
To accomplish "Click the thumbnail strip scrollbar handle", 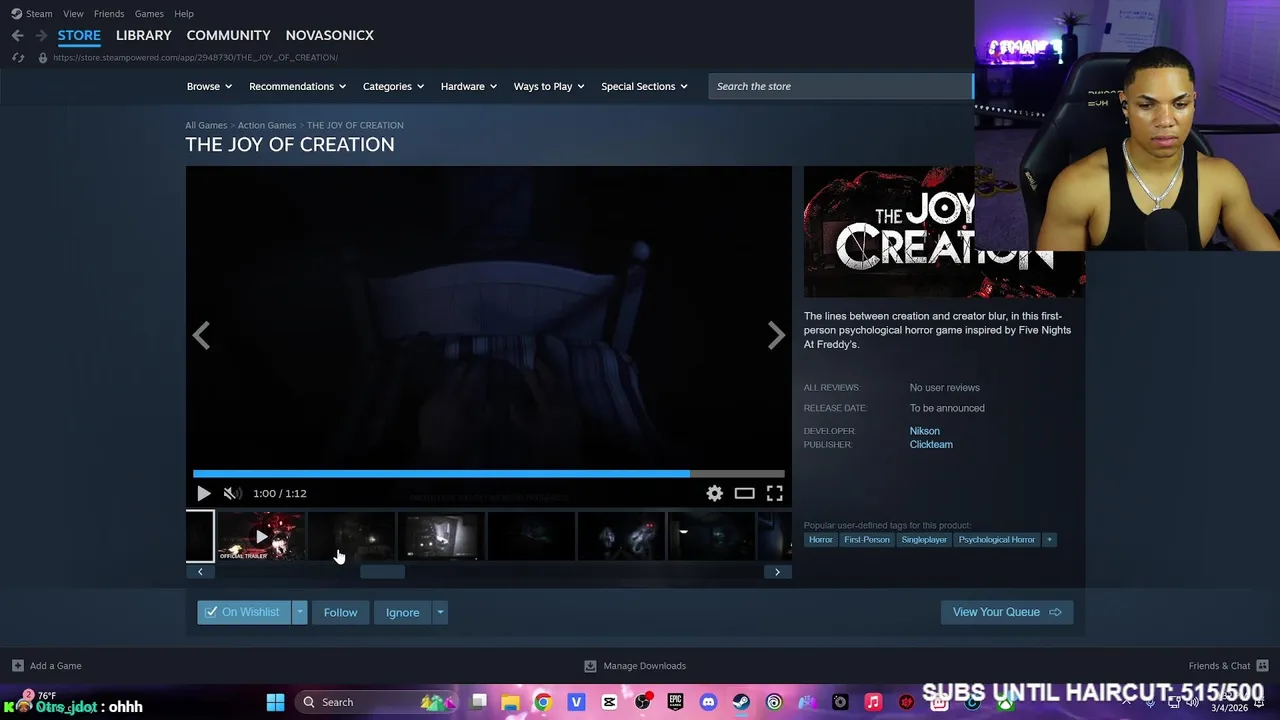I will coord(382,571).
